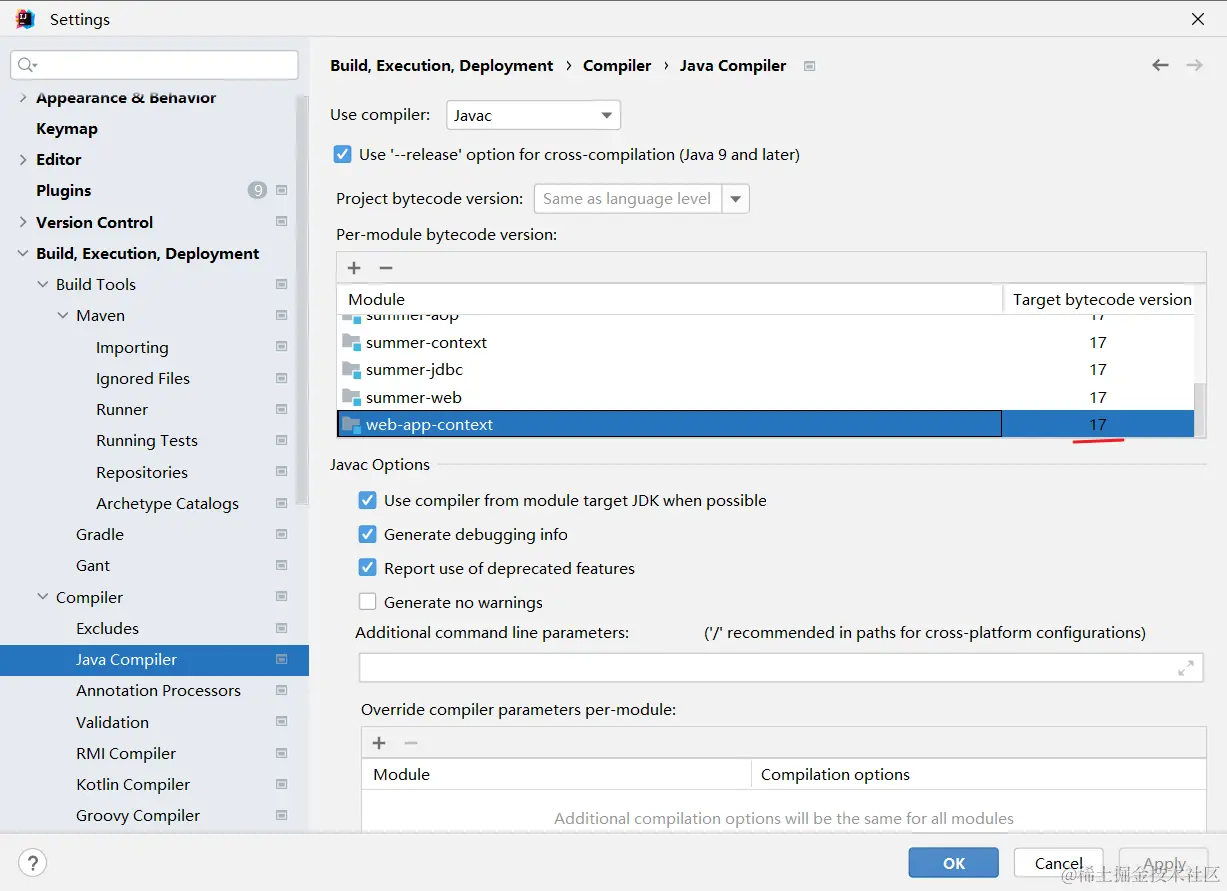This screenshot has width=1227, height=891.
Task: Click the module table vertical scrollbar
Action: 1200,409
